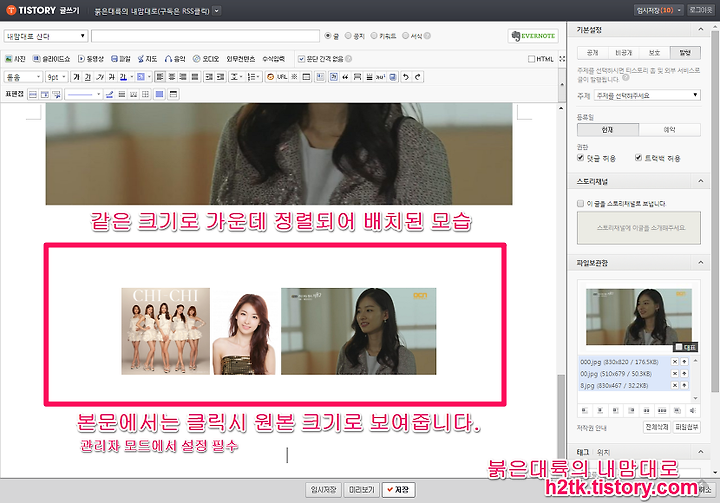The height and width of the screenshot is (503, 720).
Task: Save the post with 저장
Action: (x=398, y=490)
